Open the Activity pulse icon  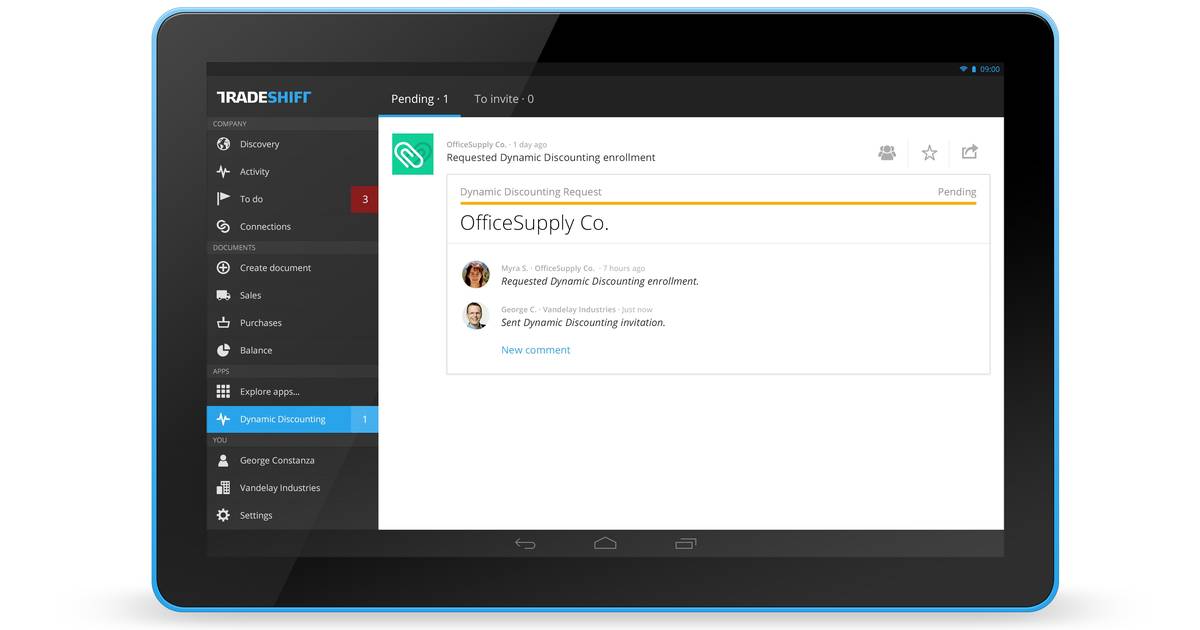223,172
